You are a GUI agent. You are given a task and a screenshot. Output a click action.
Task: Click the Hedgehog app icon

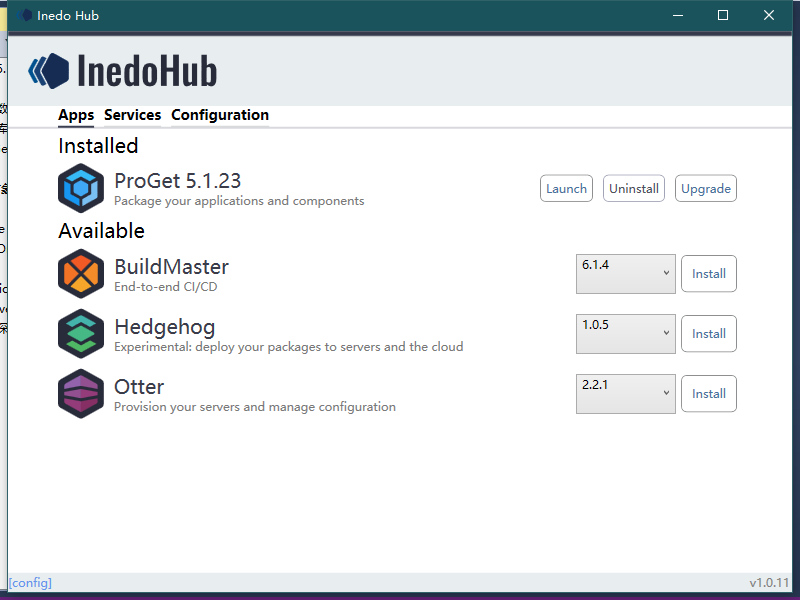tap(81, 334)
